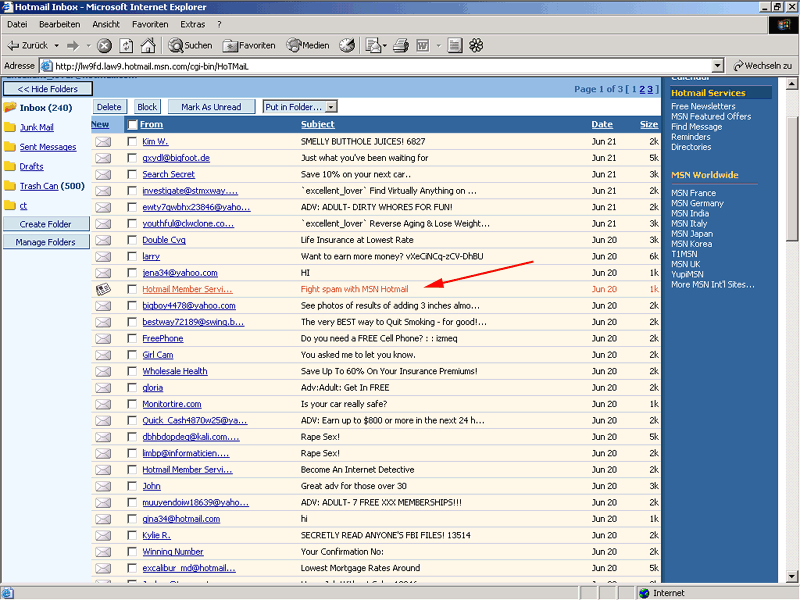This screenshot has height=600, width=800.
Task: Tick checkbox next to Double Cvg
Action: pyautogui.click(x=132, y=240)
